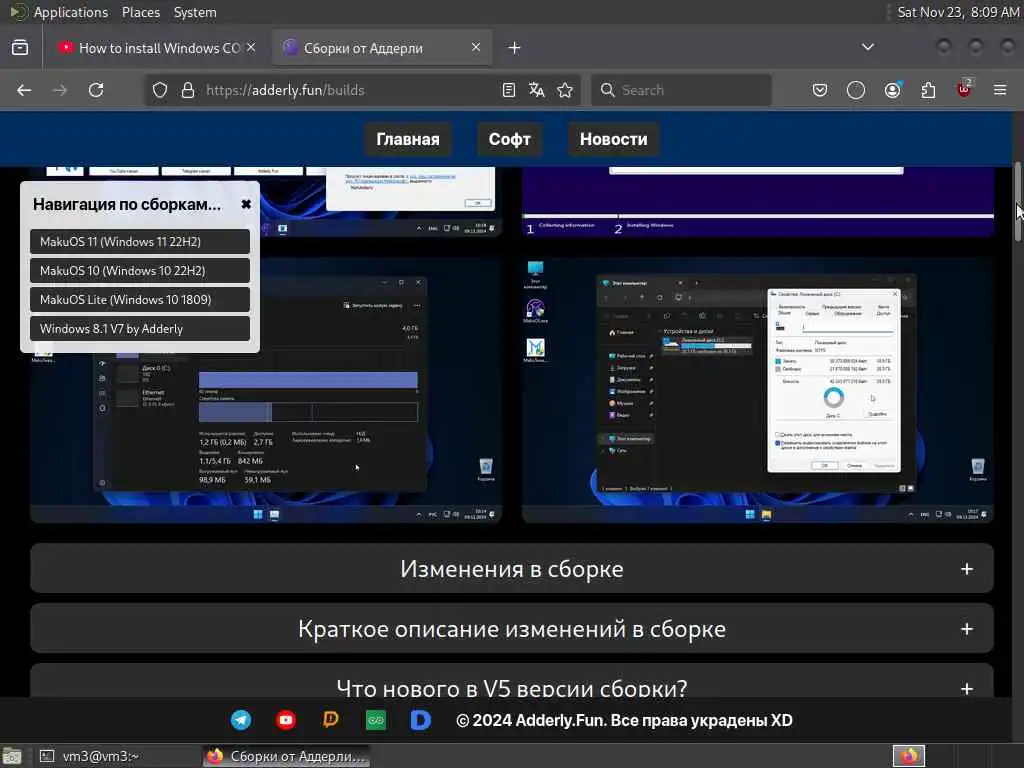Click the 'Софт' navigation button
The height and width of the screenshot is (768, 1024).
[509, 139]
